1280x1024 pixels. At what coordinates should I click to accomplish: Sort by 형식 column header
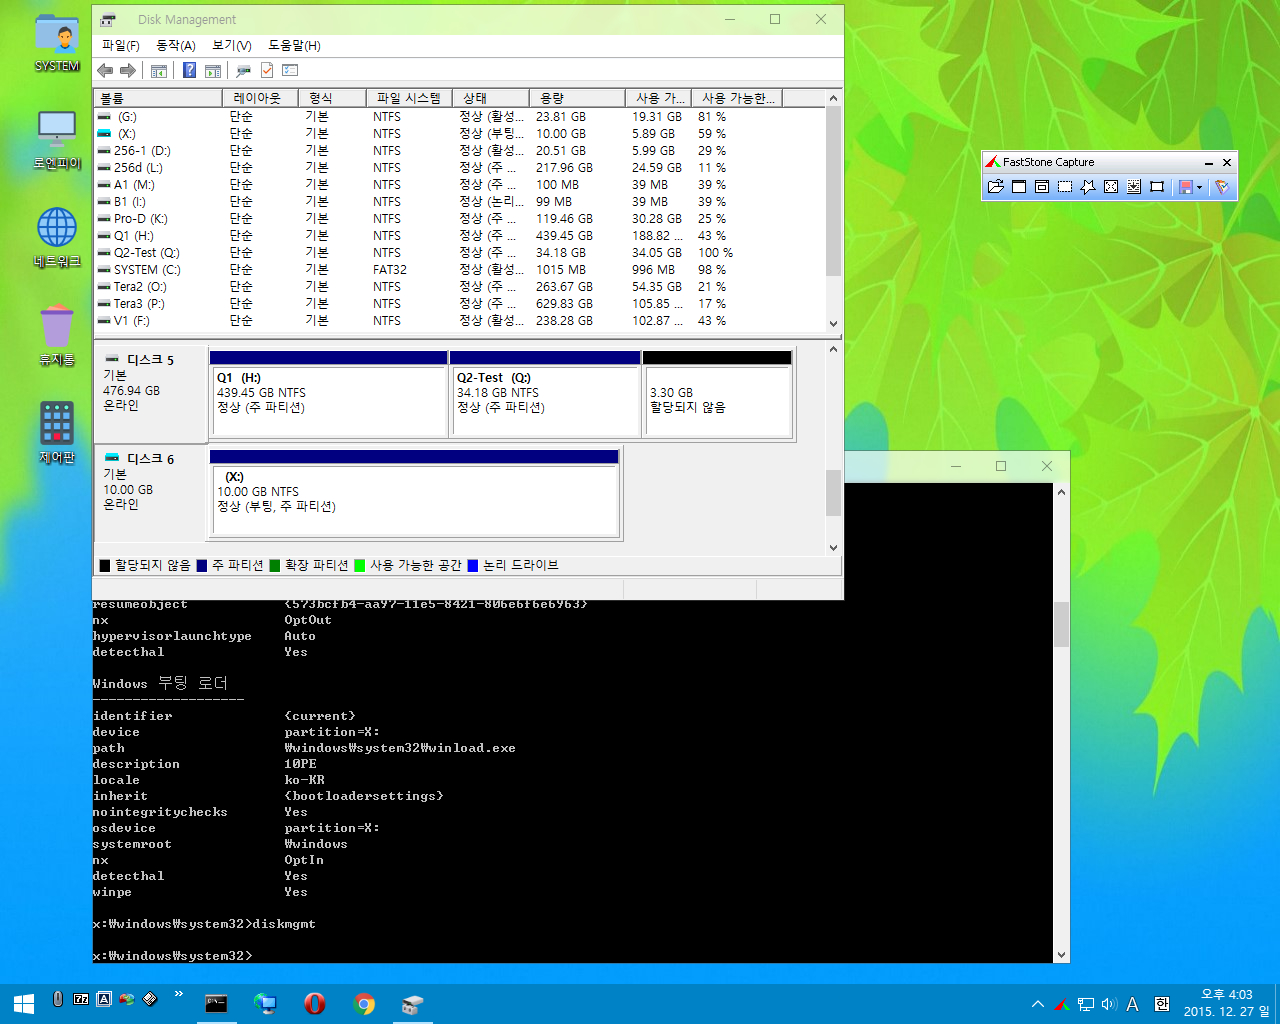point(331,98)
